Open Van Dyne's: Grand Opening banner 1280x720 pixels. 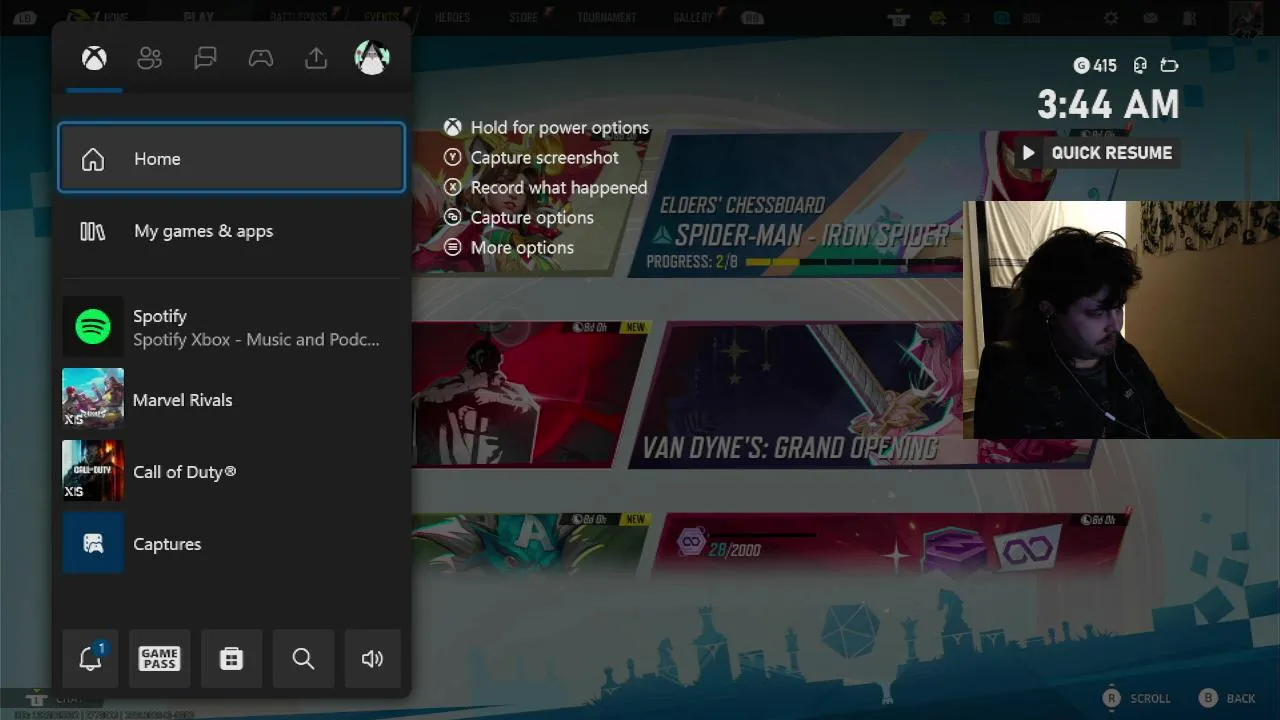tap(795, 395)
